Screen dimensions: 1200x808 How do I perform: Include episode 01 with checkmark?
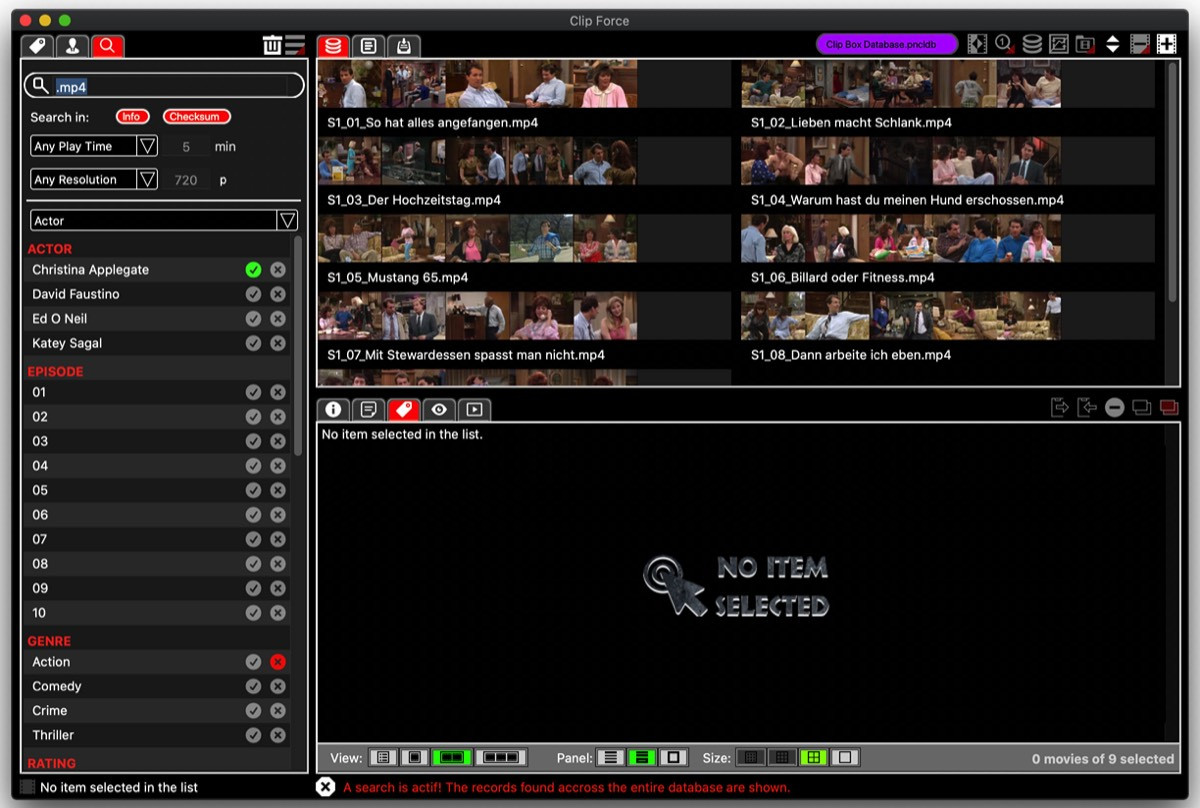click(253, 392)
